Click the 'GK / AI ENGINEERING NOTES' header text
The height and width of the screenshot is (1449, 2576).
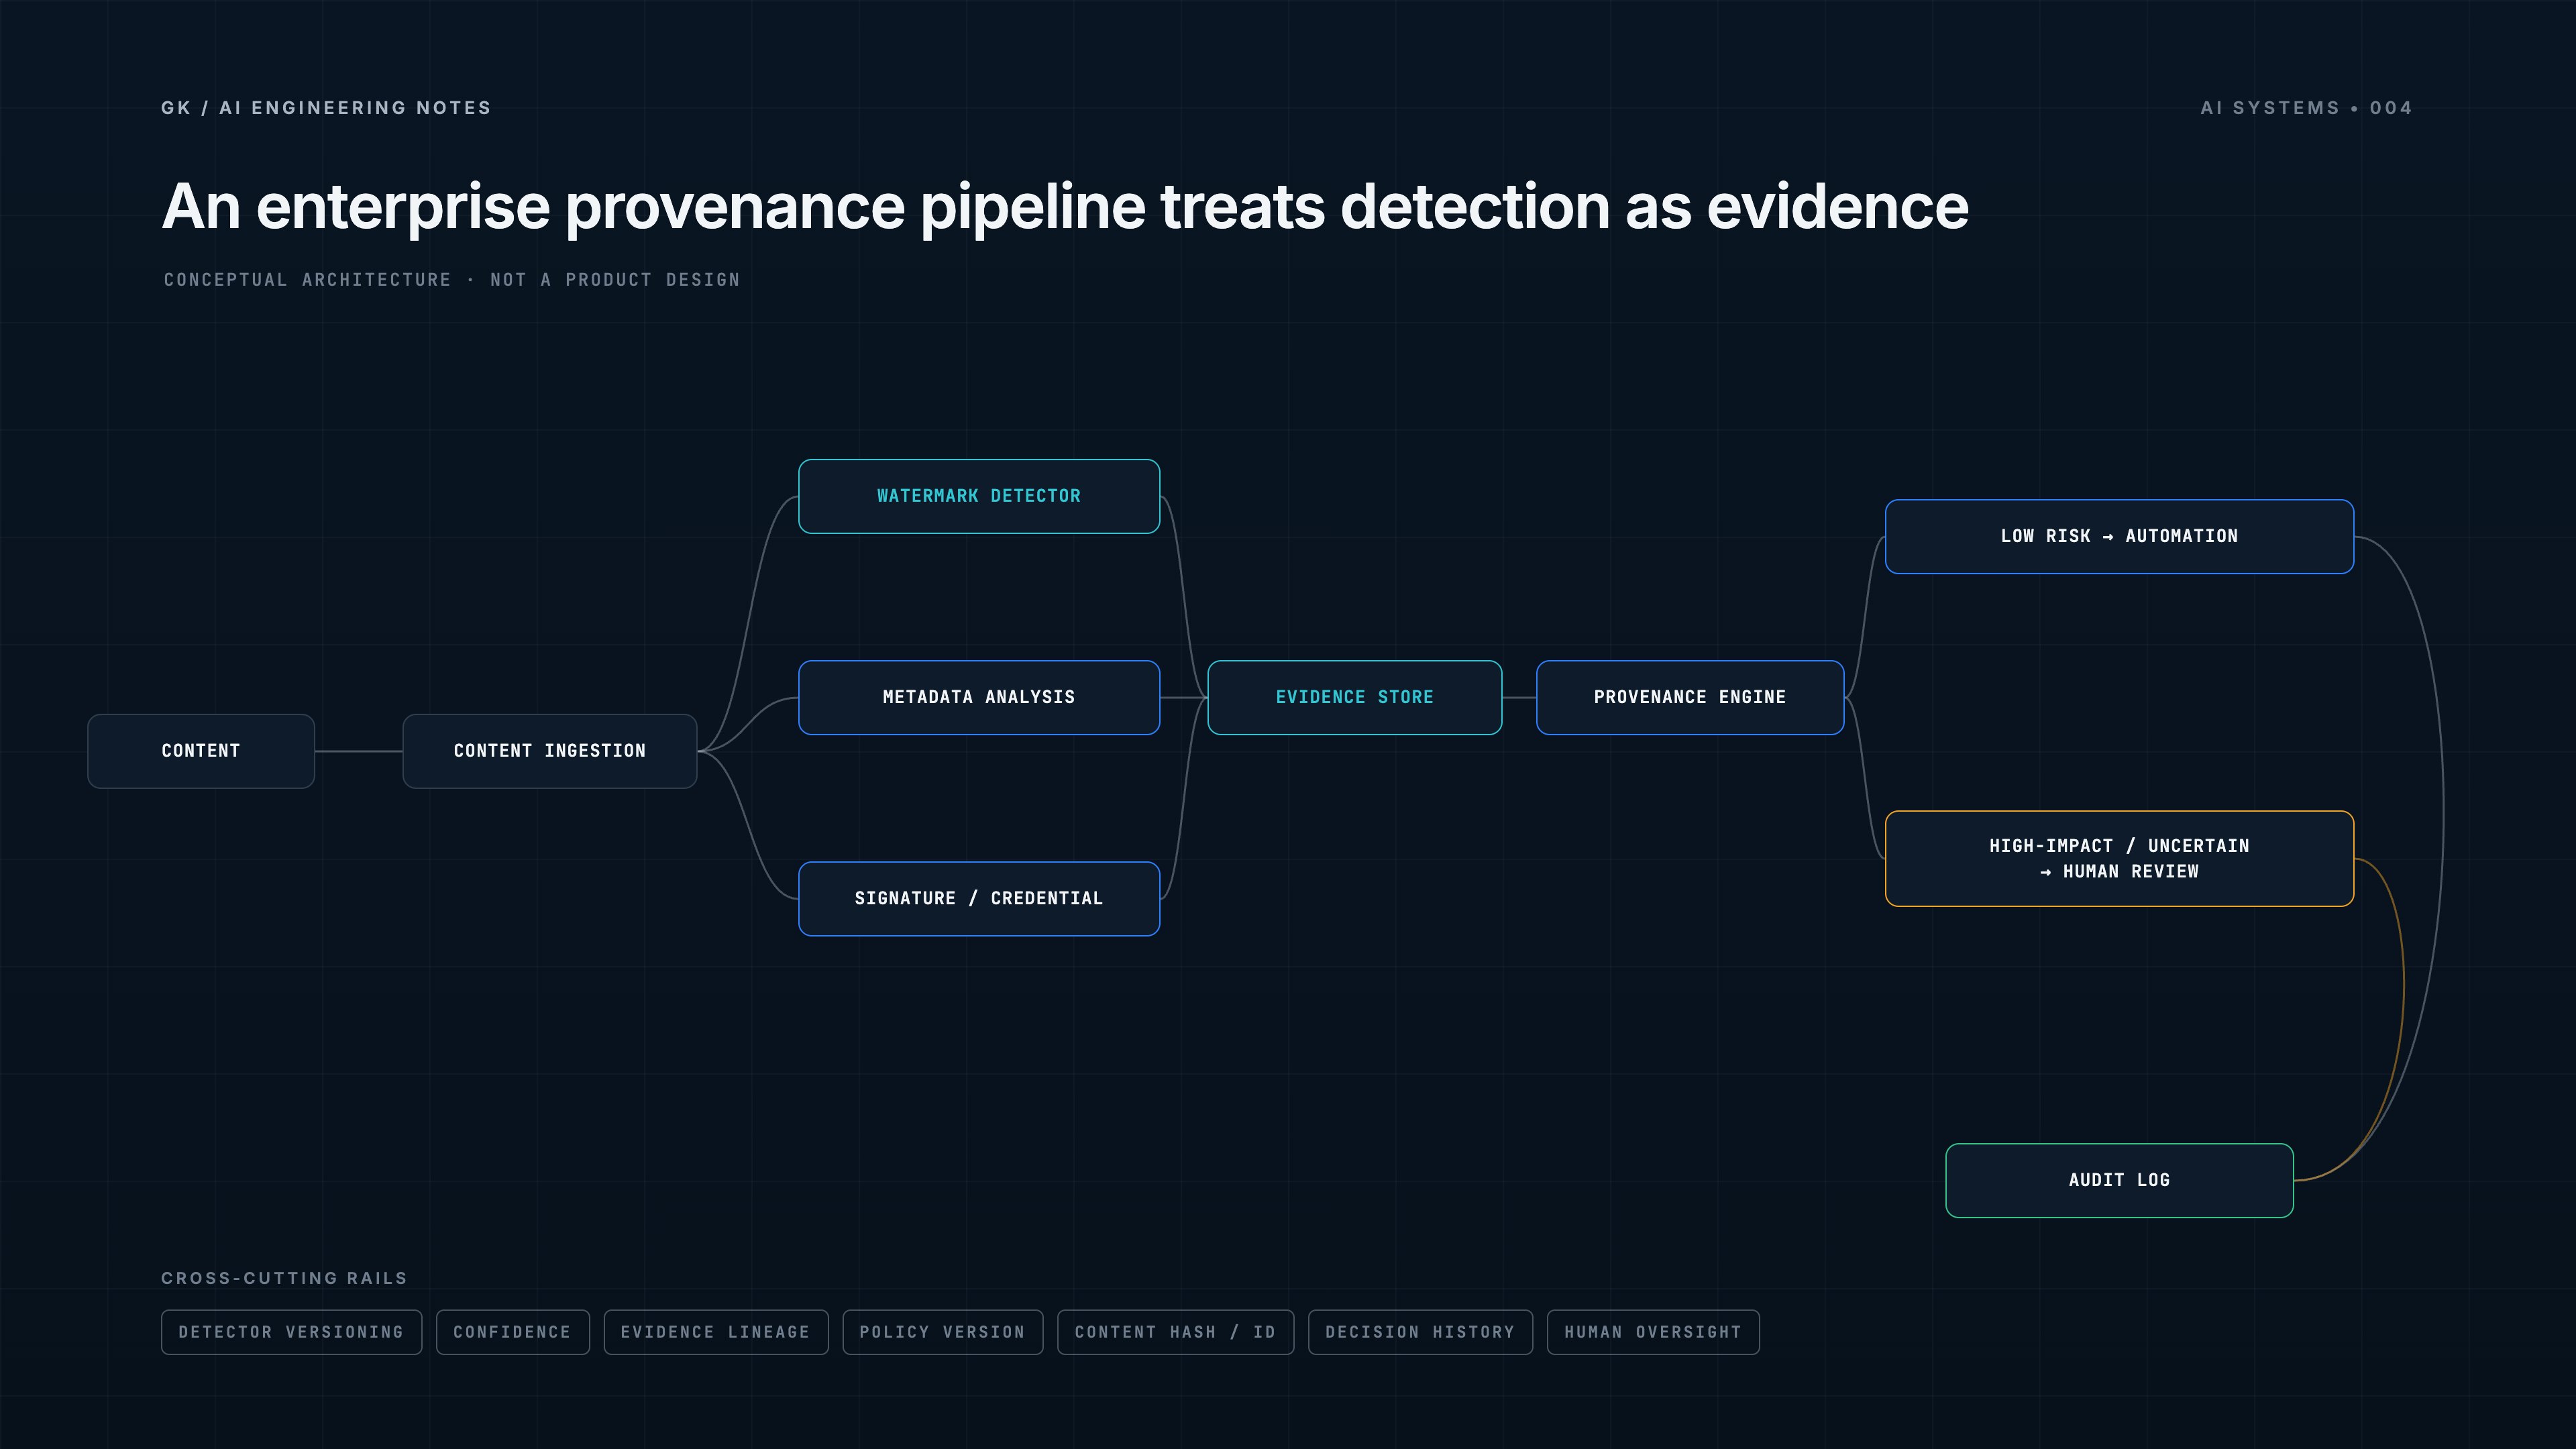click(326, 108)
